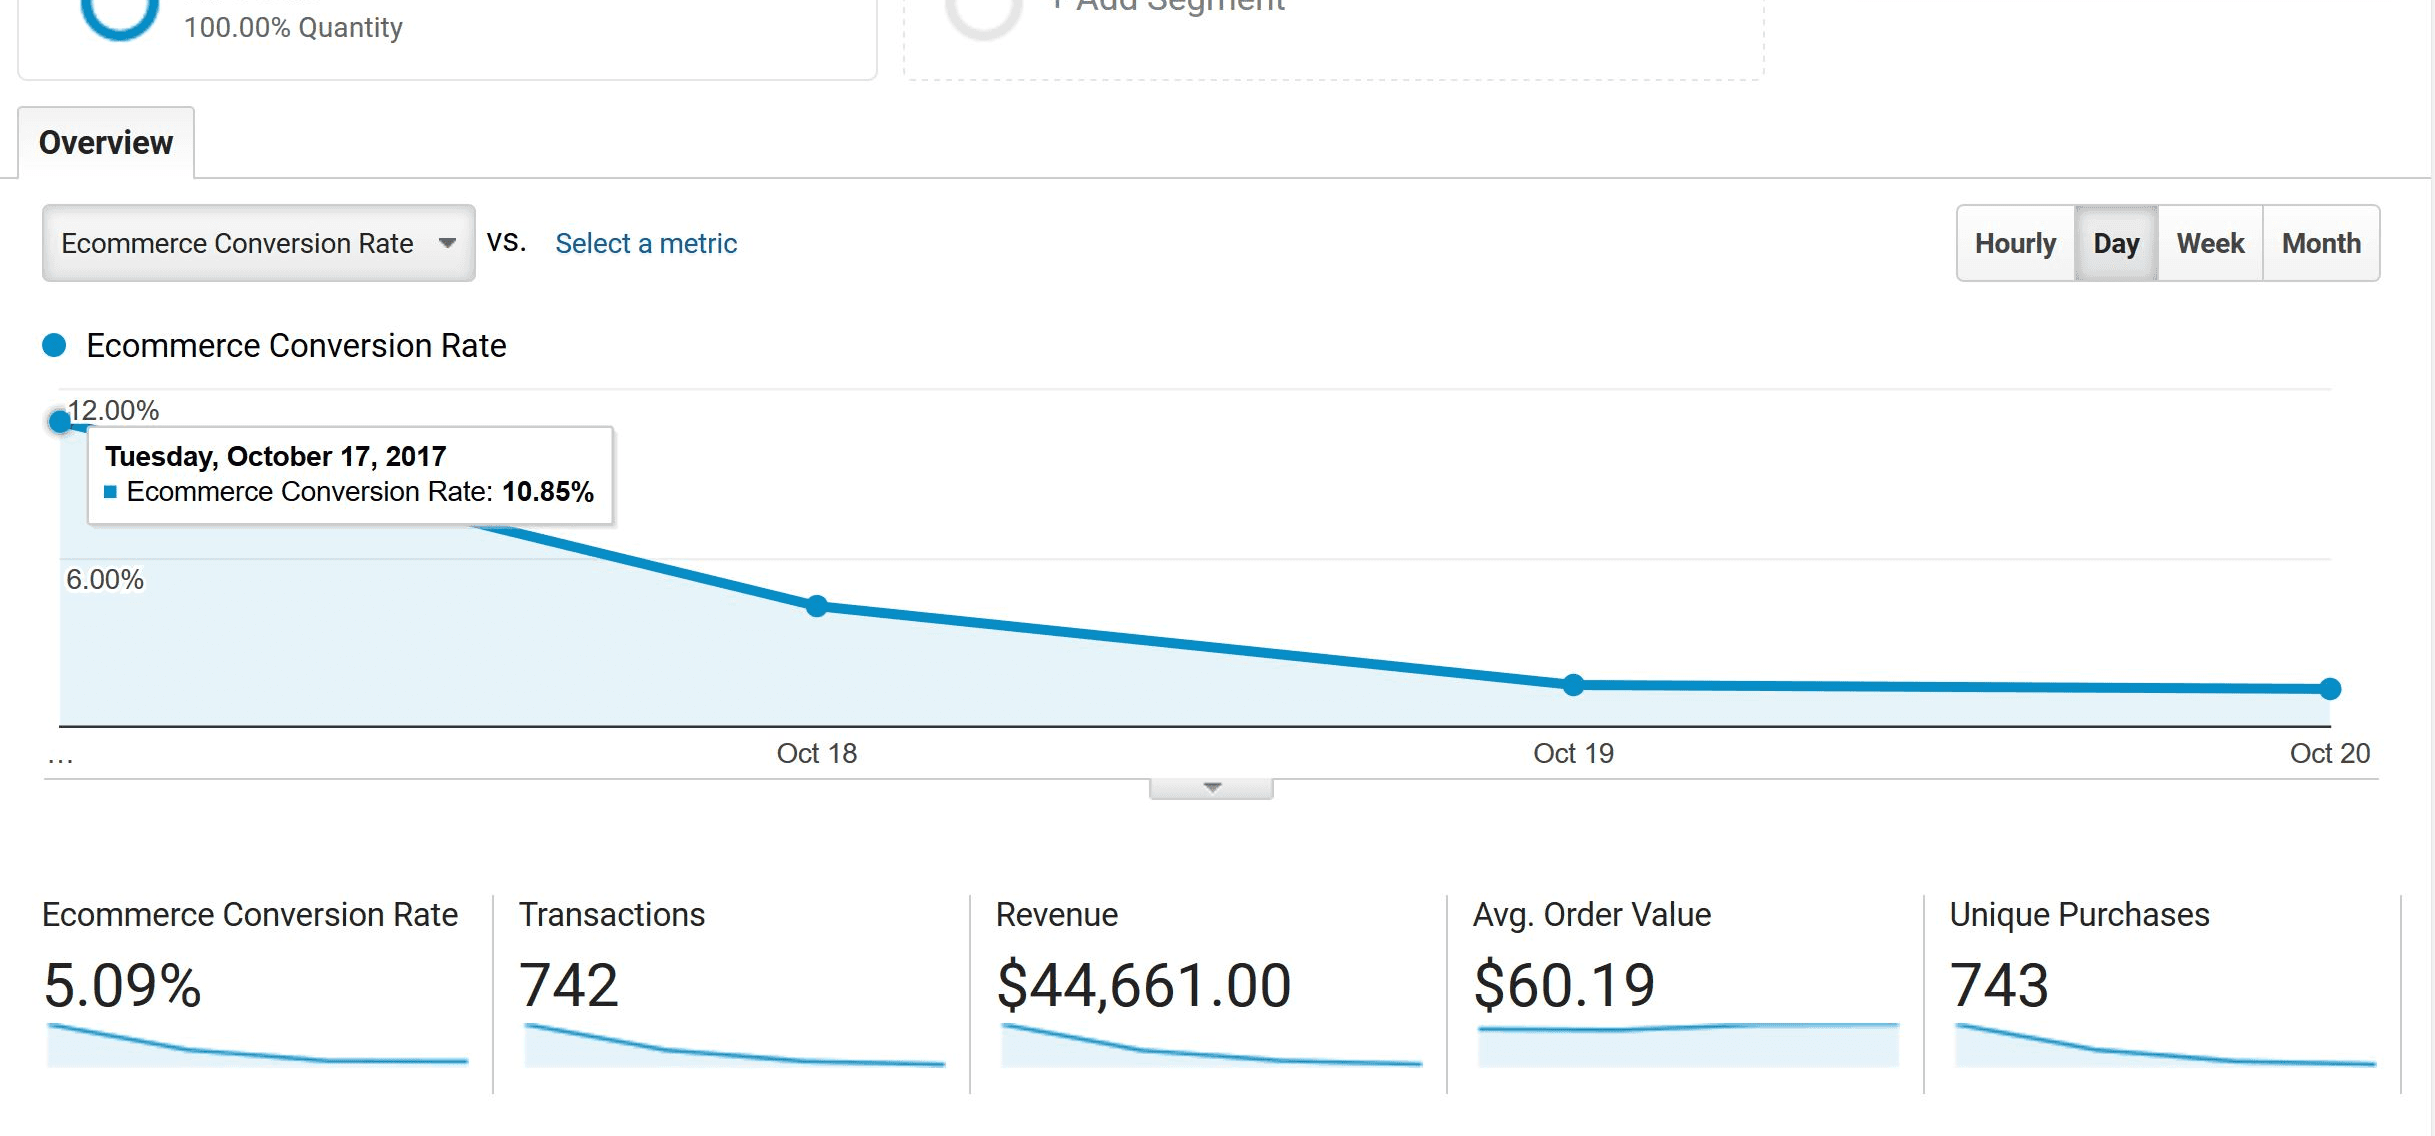Click the Oct 17 data point on chart

pos(60,422)
